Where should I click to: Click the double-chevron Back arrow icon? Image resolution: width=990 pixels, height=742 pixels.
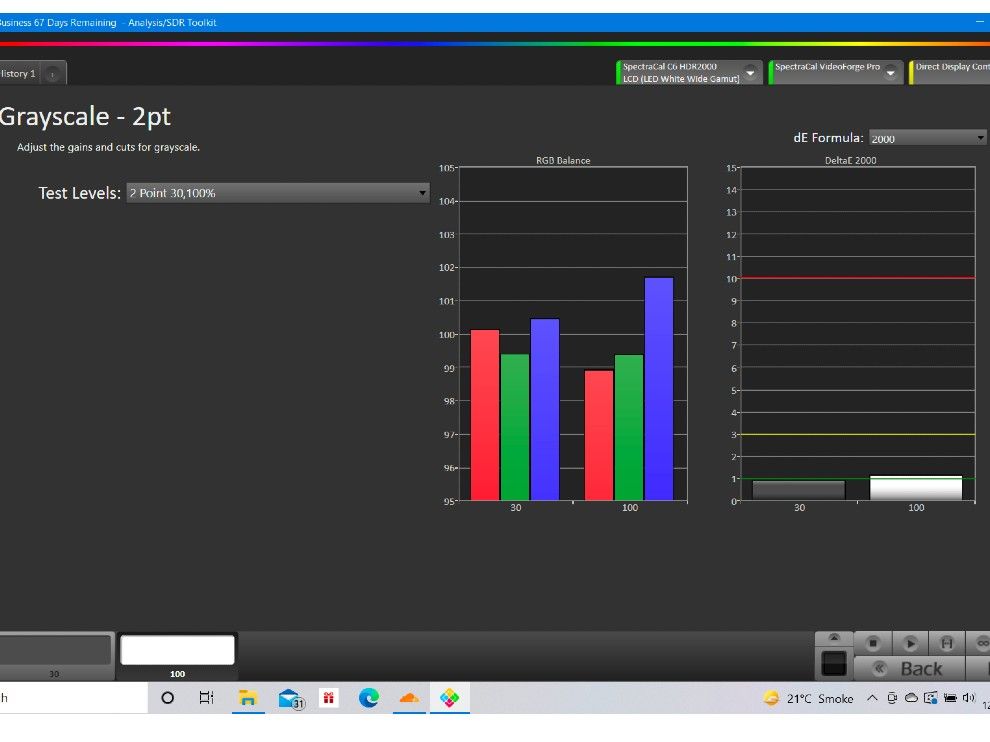[879, 668]
